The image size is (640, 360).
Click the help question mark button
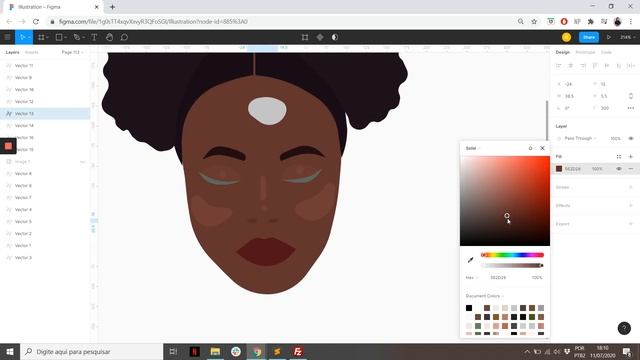coord(624,328)
